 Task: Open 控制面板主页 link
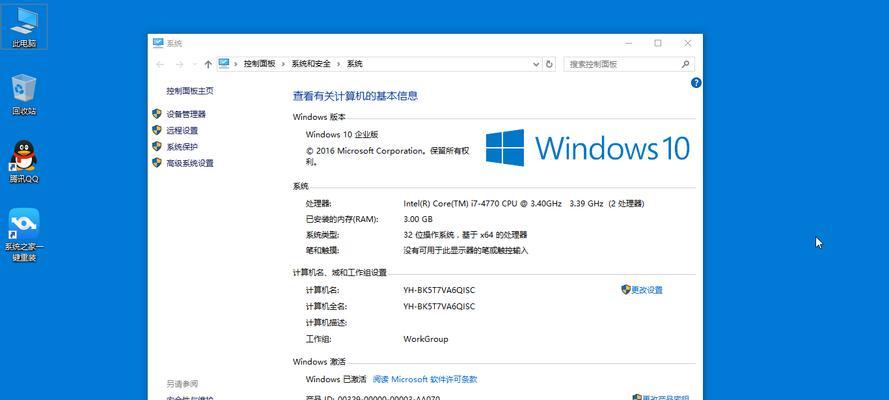click(x=190, y=91)
